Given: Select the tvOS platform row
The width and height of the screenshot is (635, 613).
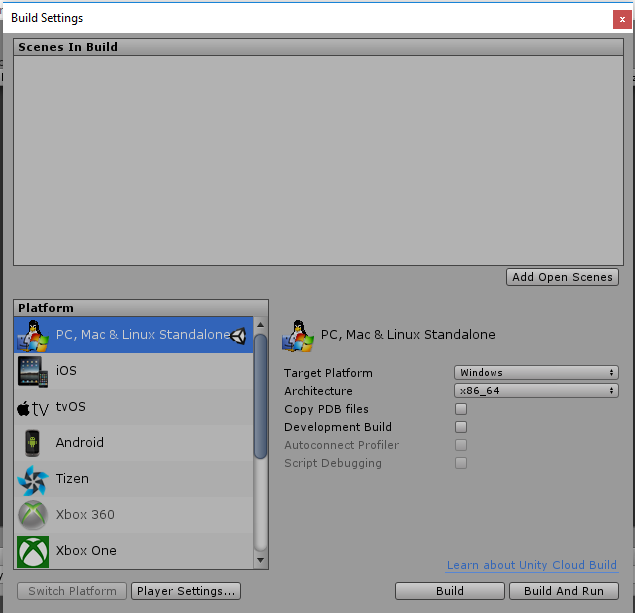Looking at the screenshot, I should pyautogui.click(x=134, y=407).
